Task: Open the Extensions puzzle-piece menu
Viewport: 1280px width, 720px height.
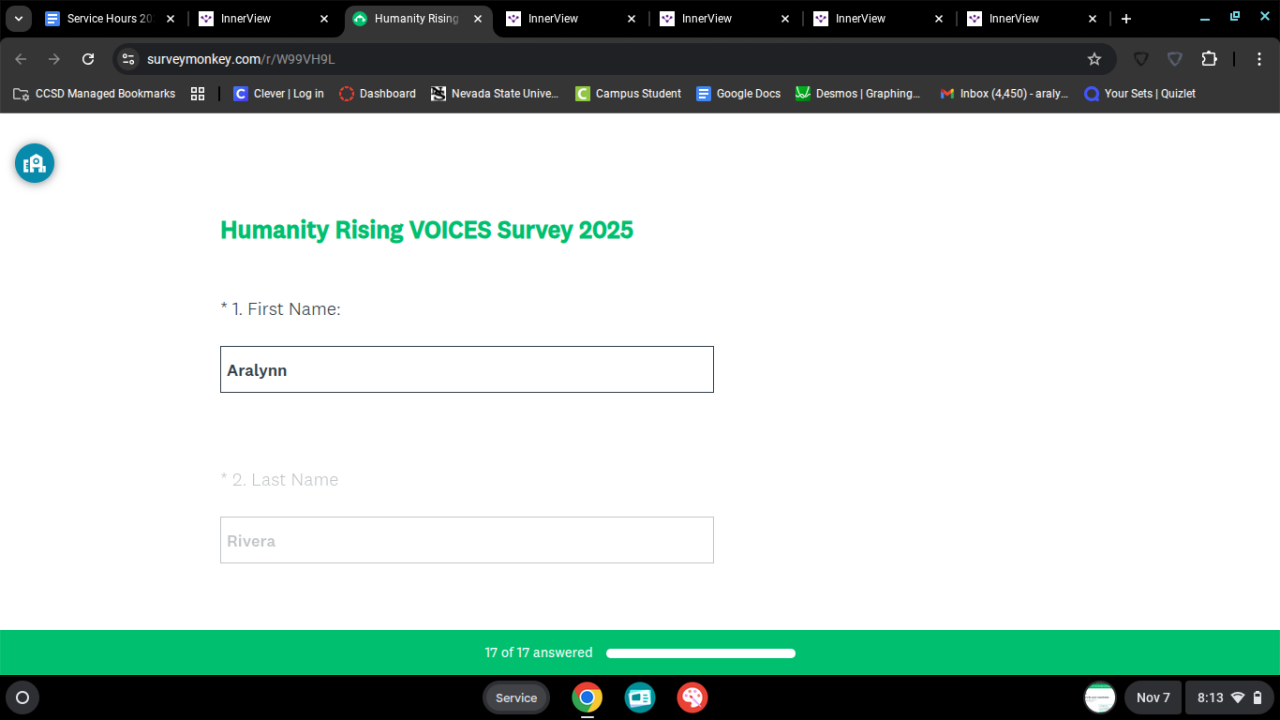Action: click(1209, 59)
